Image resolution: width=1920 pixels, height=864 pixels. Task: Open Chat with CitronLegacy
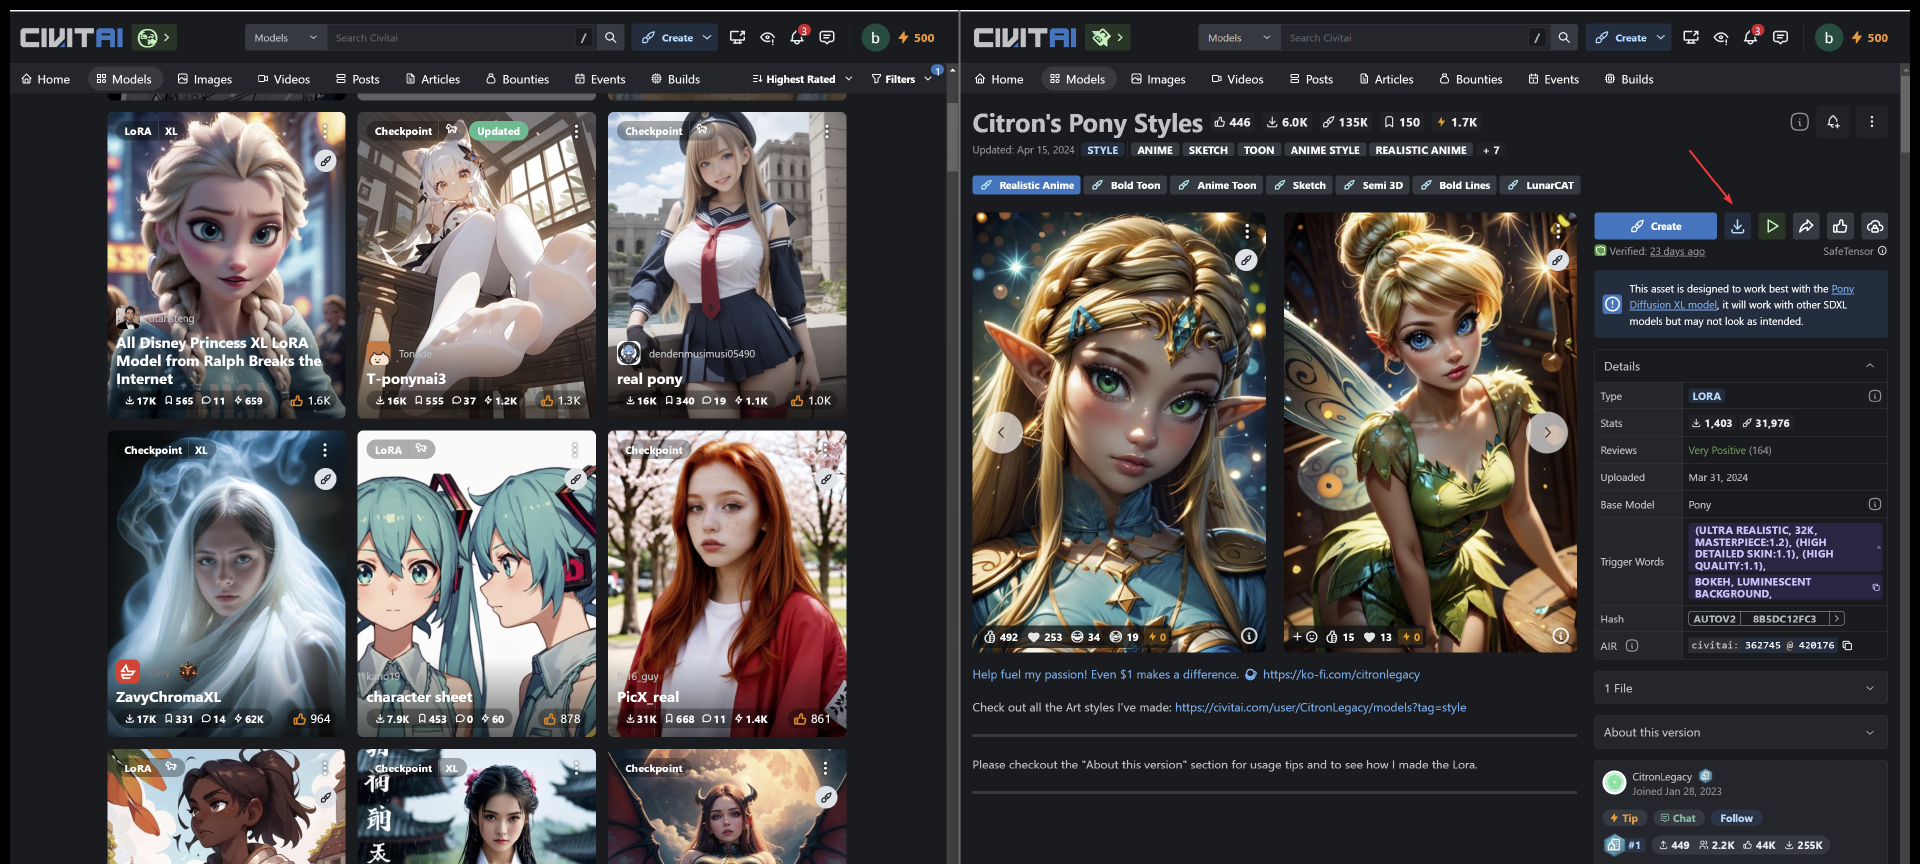pyautogui.click(x=1678, y=818)
